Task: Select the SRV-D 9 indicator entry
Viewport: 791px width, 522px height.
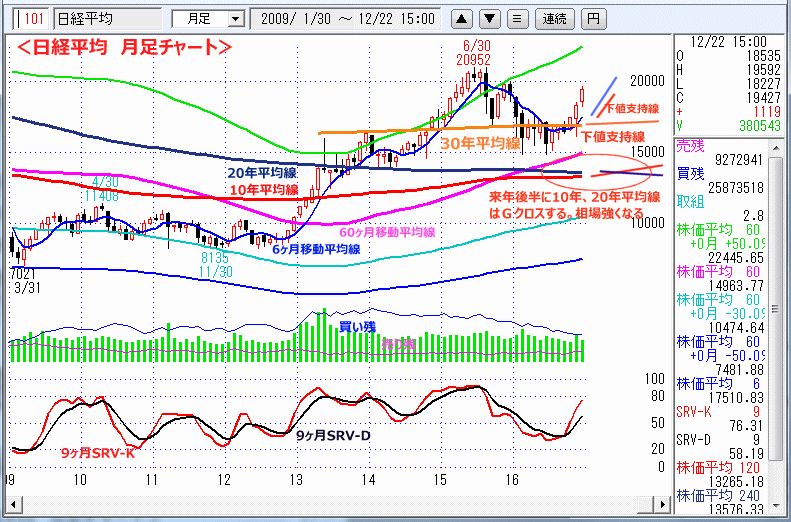Action: (718, 440)
